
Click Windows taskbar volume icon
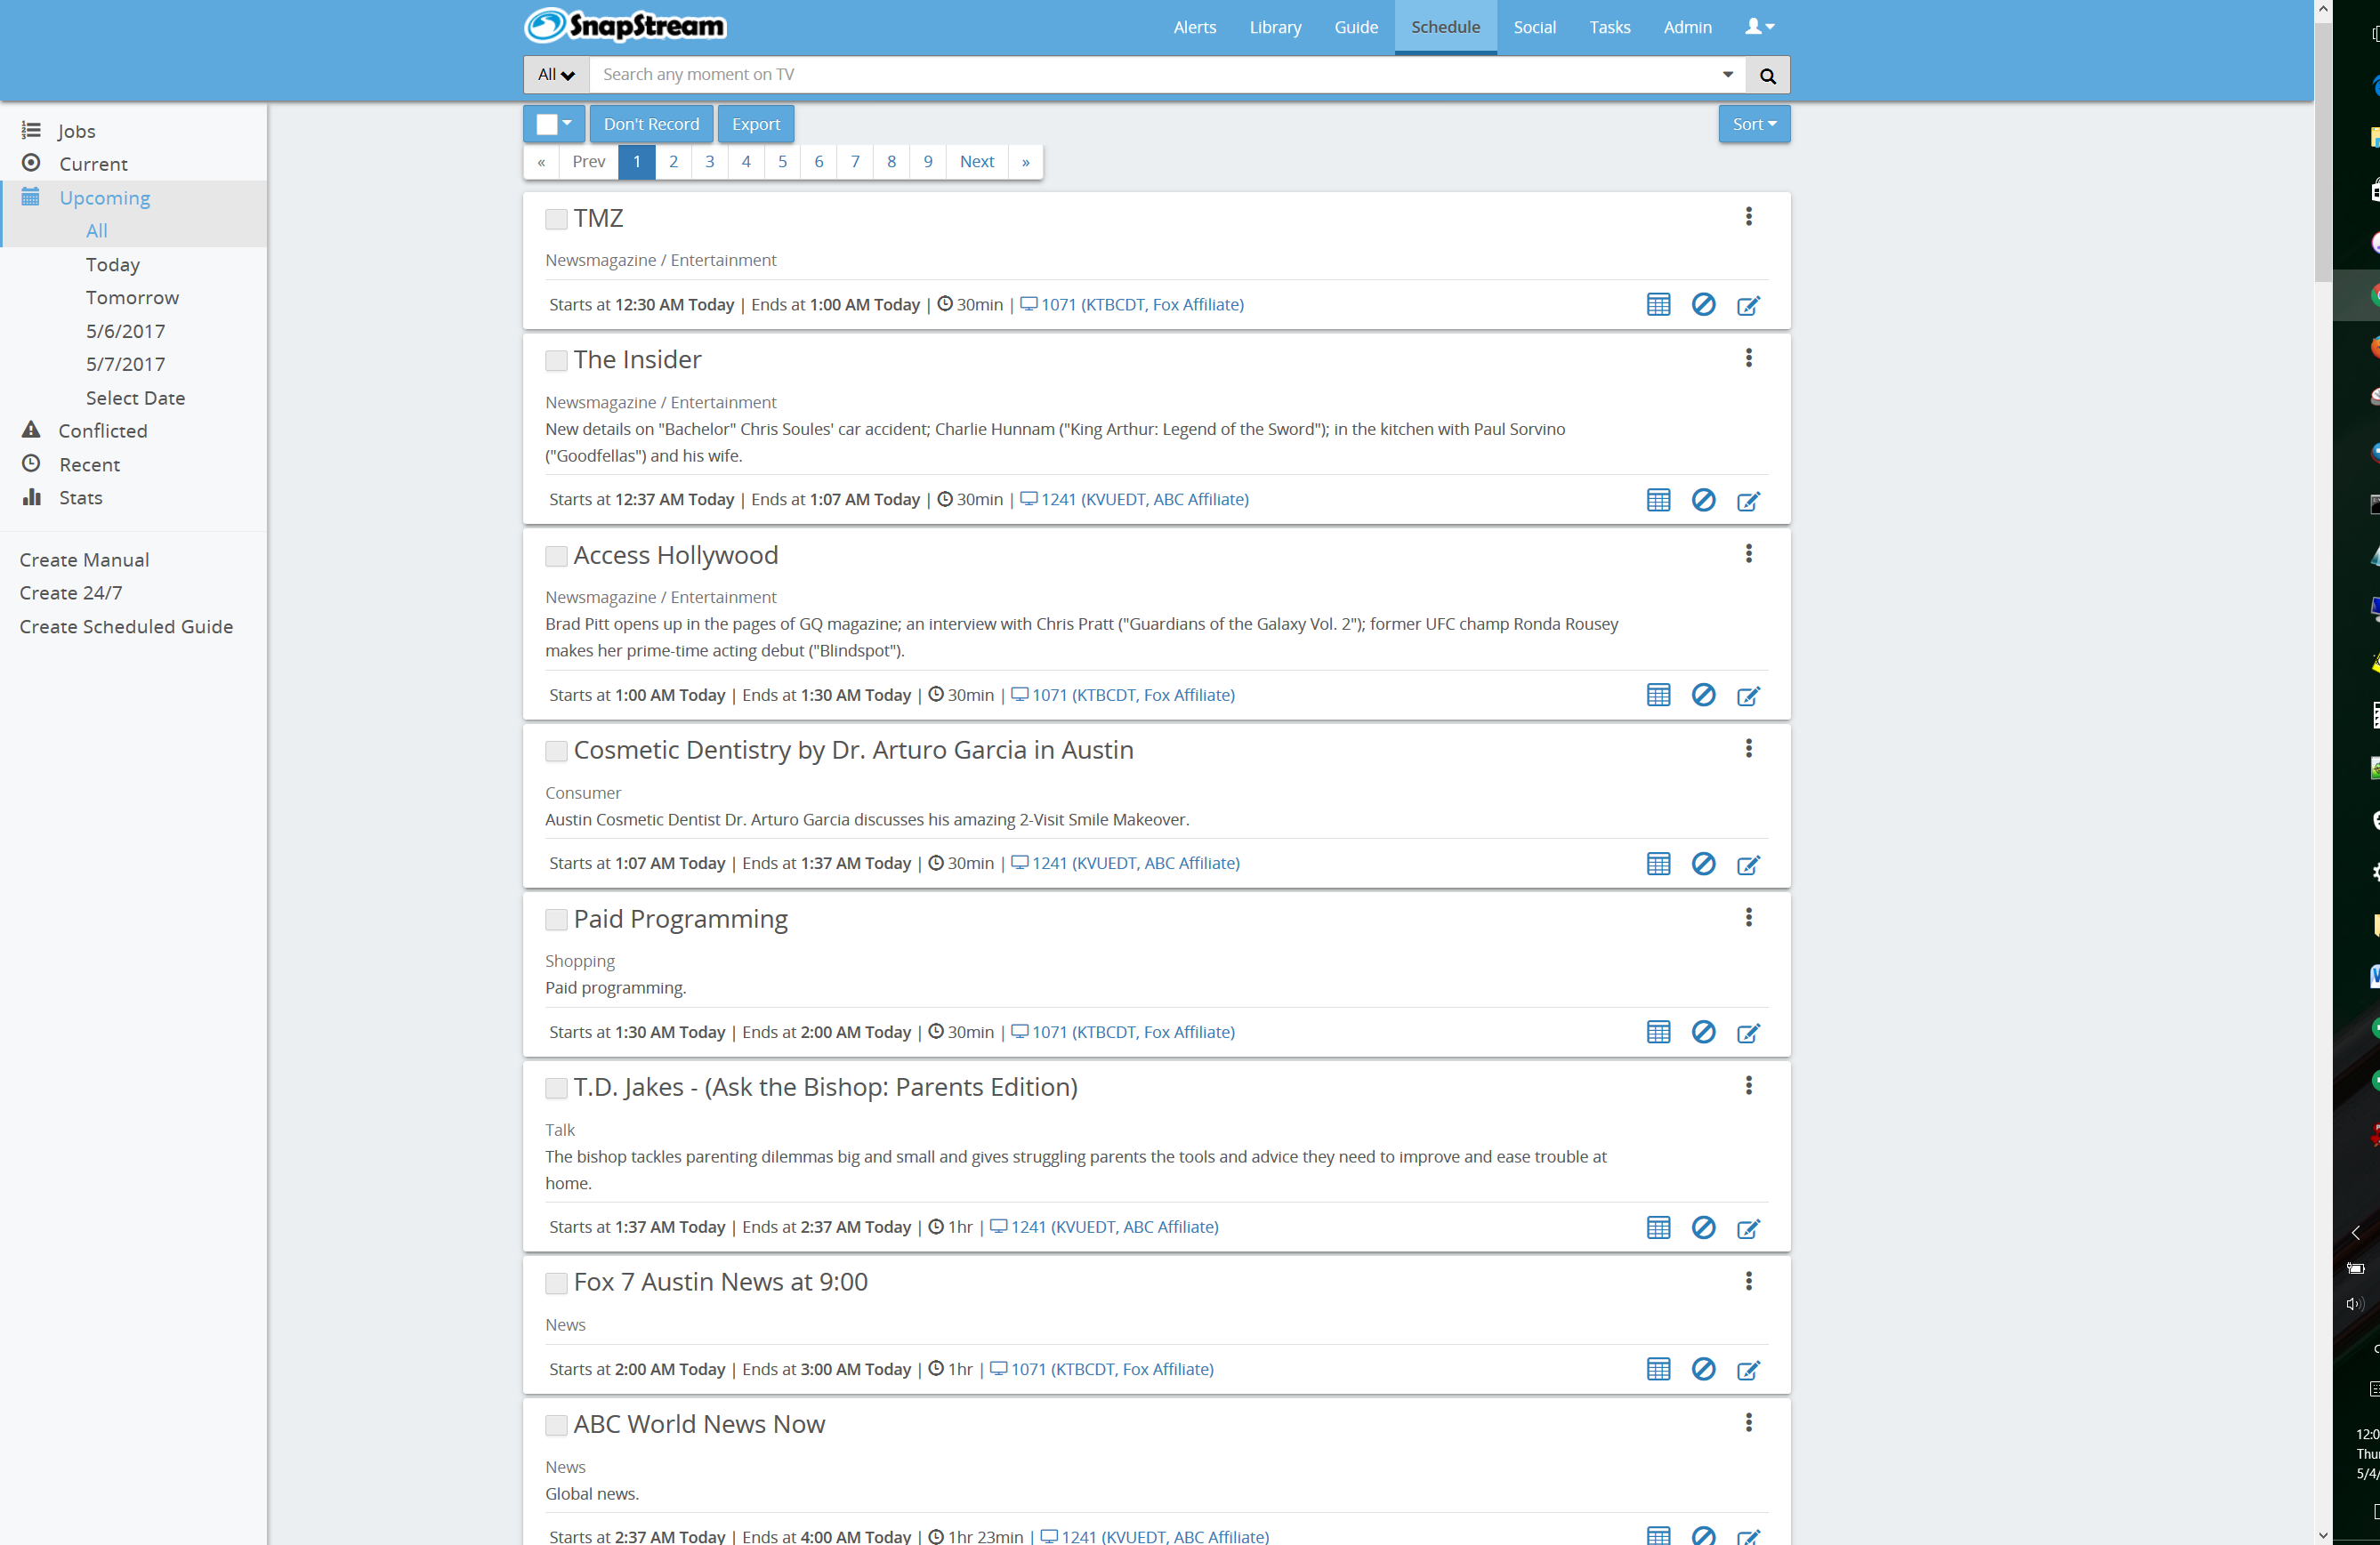coord(2354,1303)
